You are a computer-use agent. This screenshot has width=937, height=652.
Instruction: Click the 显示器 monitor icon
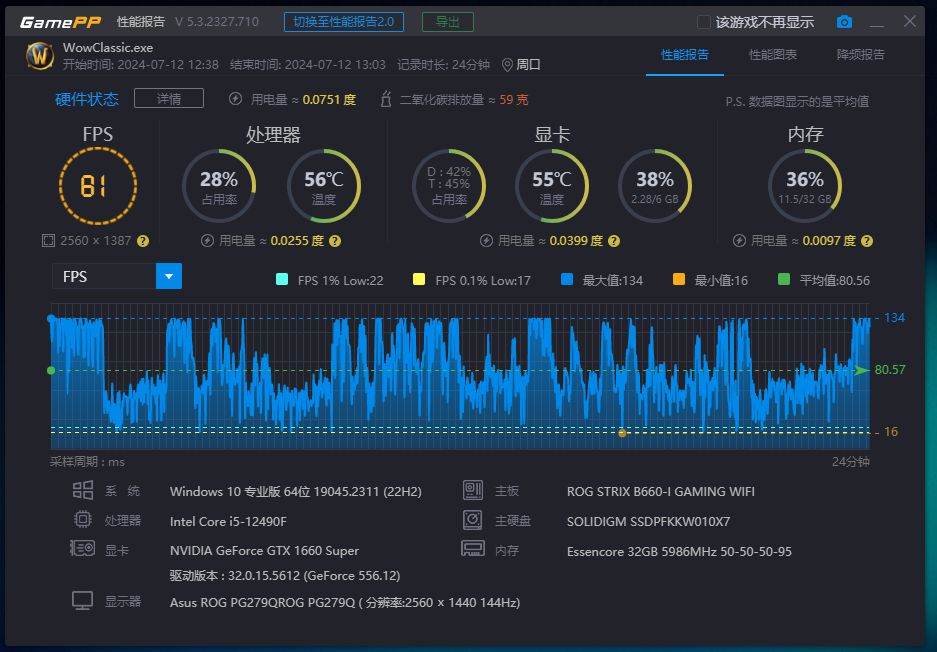coord(85,600)
